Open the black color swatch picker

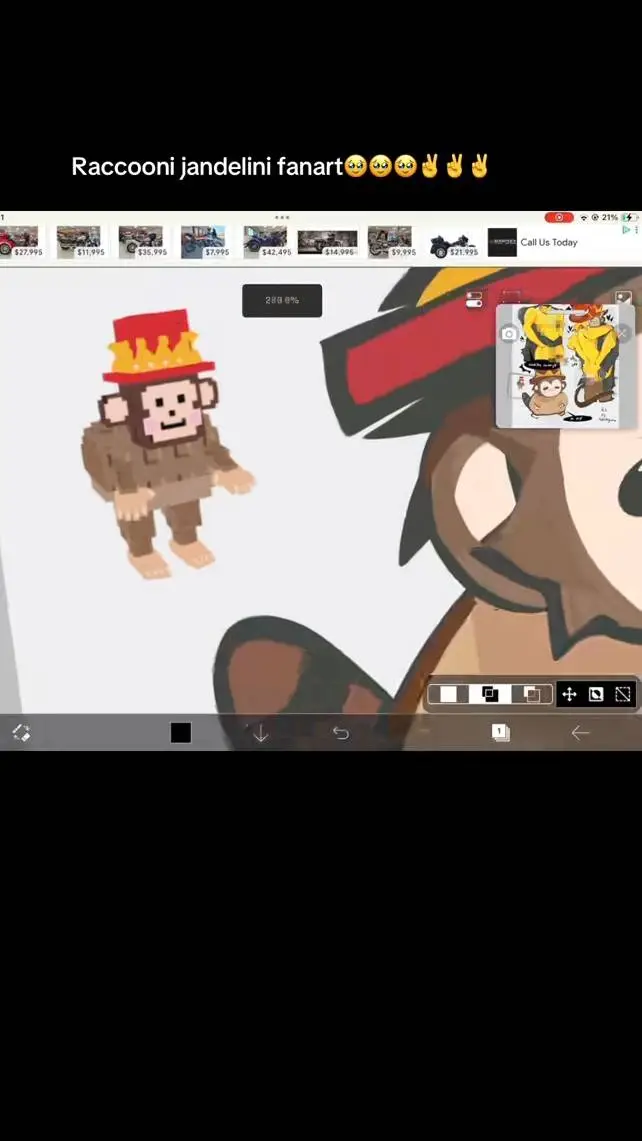[181, 733]
